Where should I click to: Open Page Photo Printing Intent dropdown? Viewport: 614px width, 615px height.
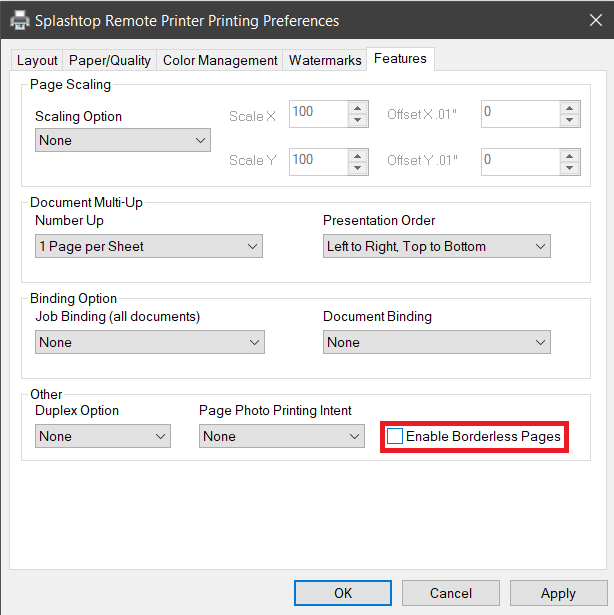281,437
